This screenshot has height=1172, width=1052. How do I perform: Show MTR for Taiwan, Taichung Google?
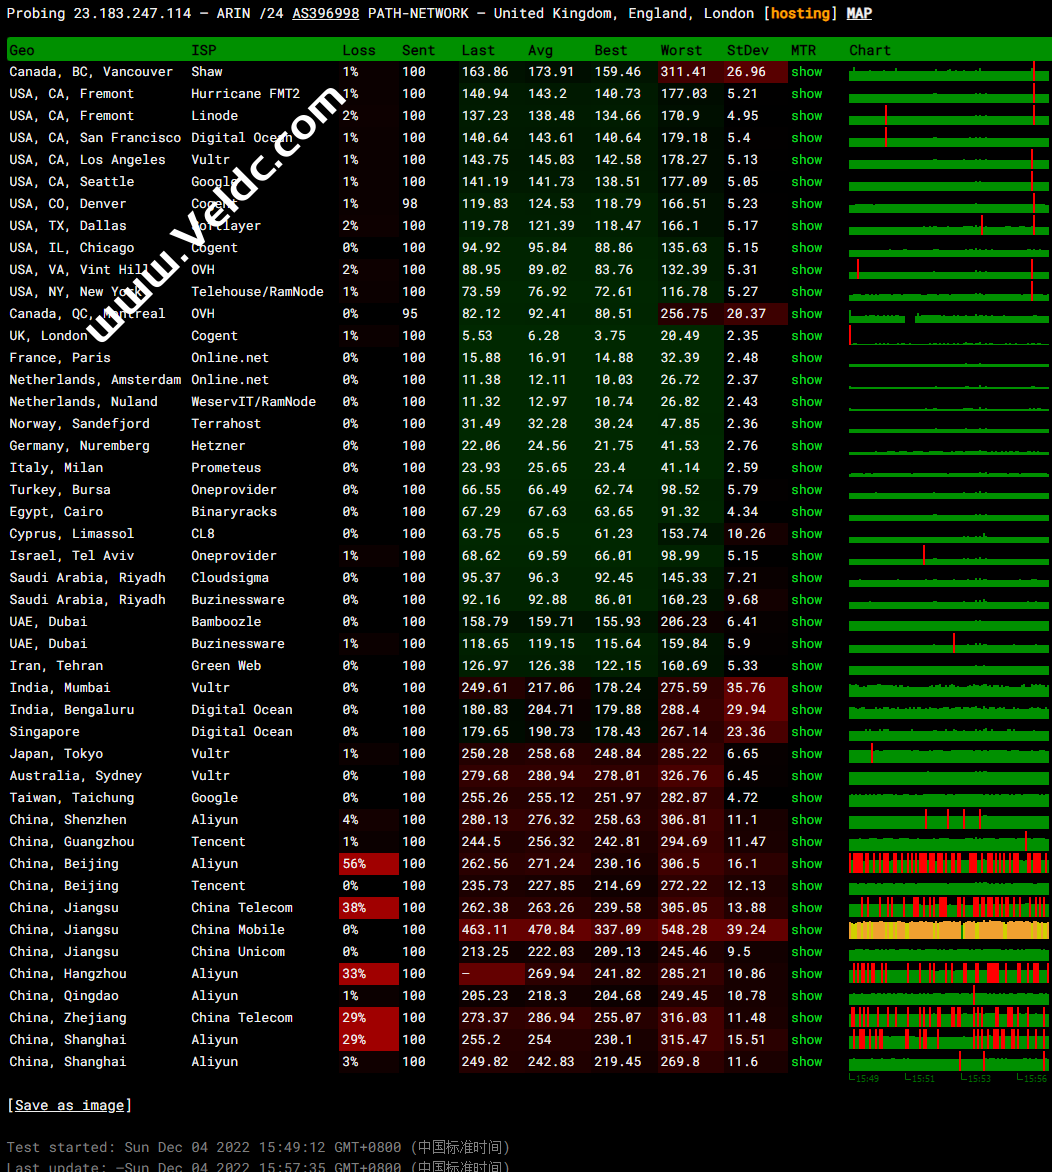tap(807, 798)
